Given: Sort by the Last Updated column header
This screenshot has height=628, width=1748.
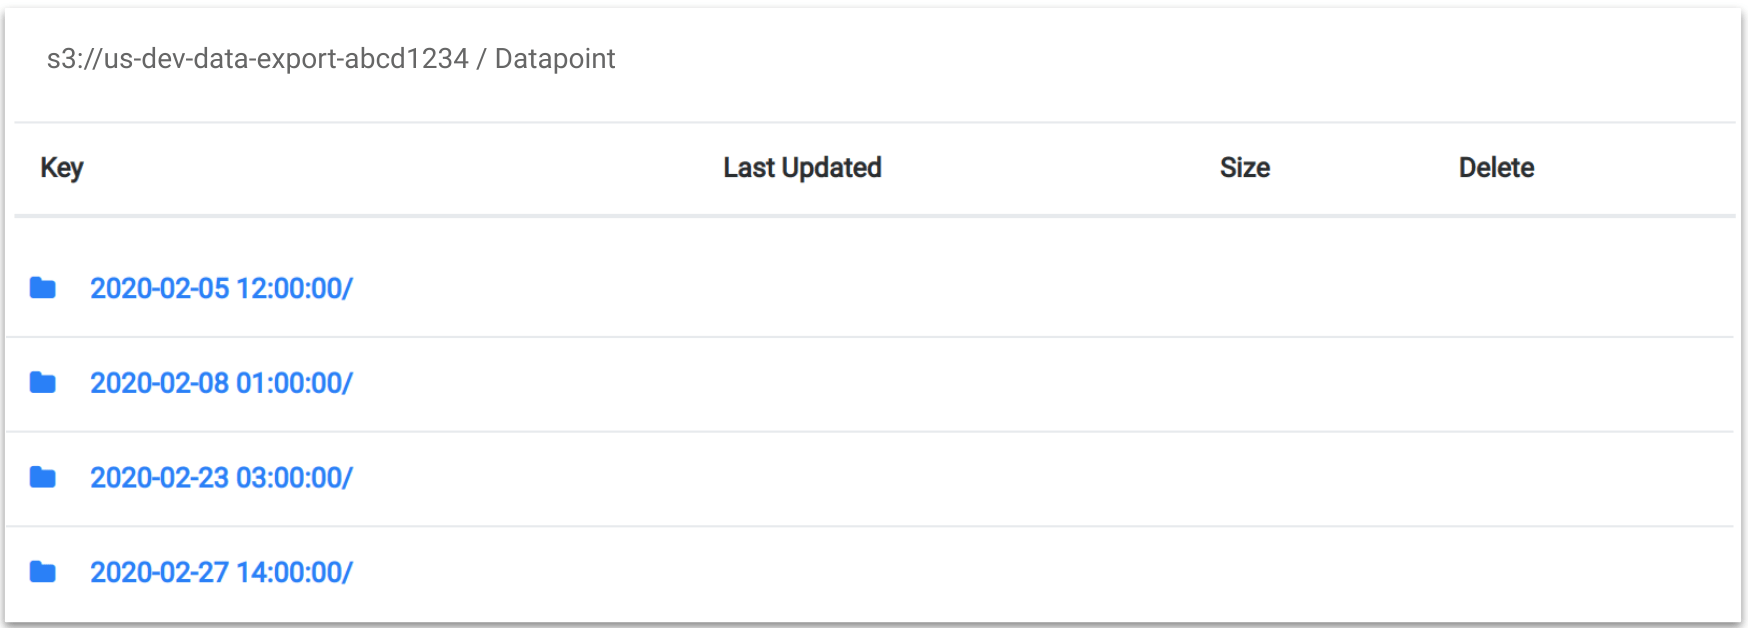Looking at the screenshot, I should (802, 168).
